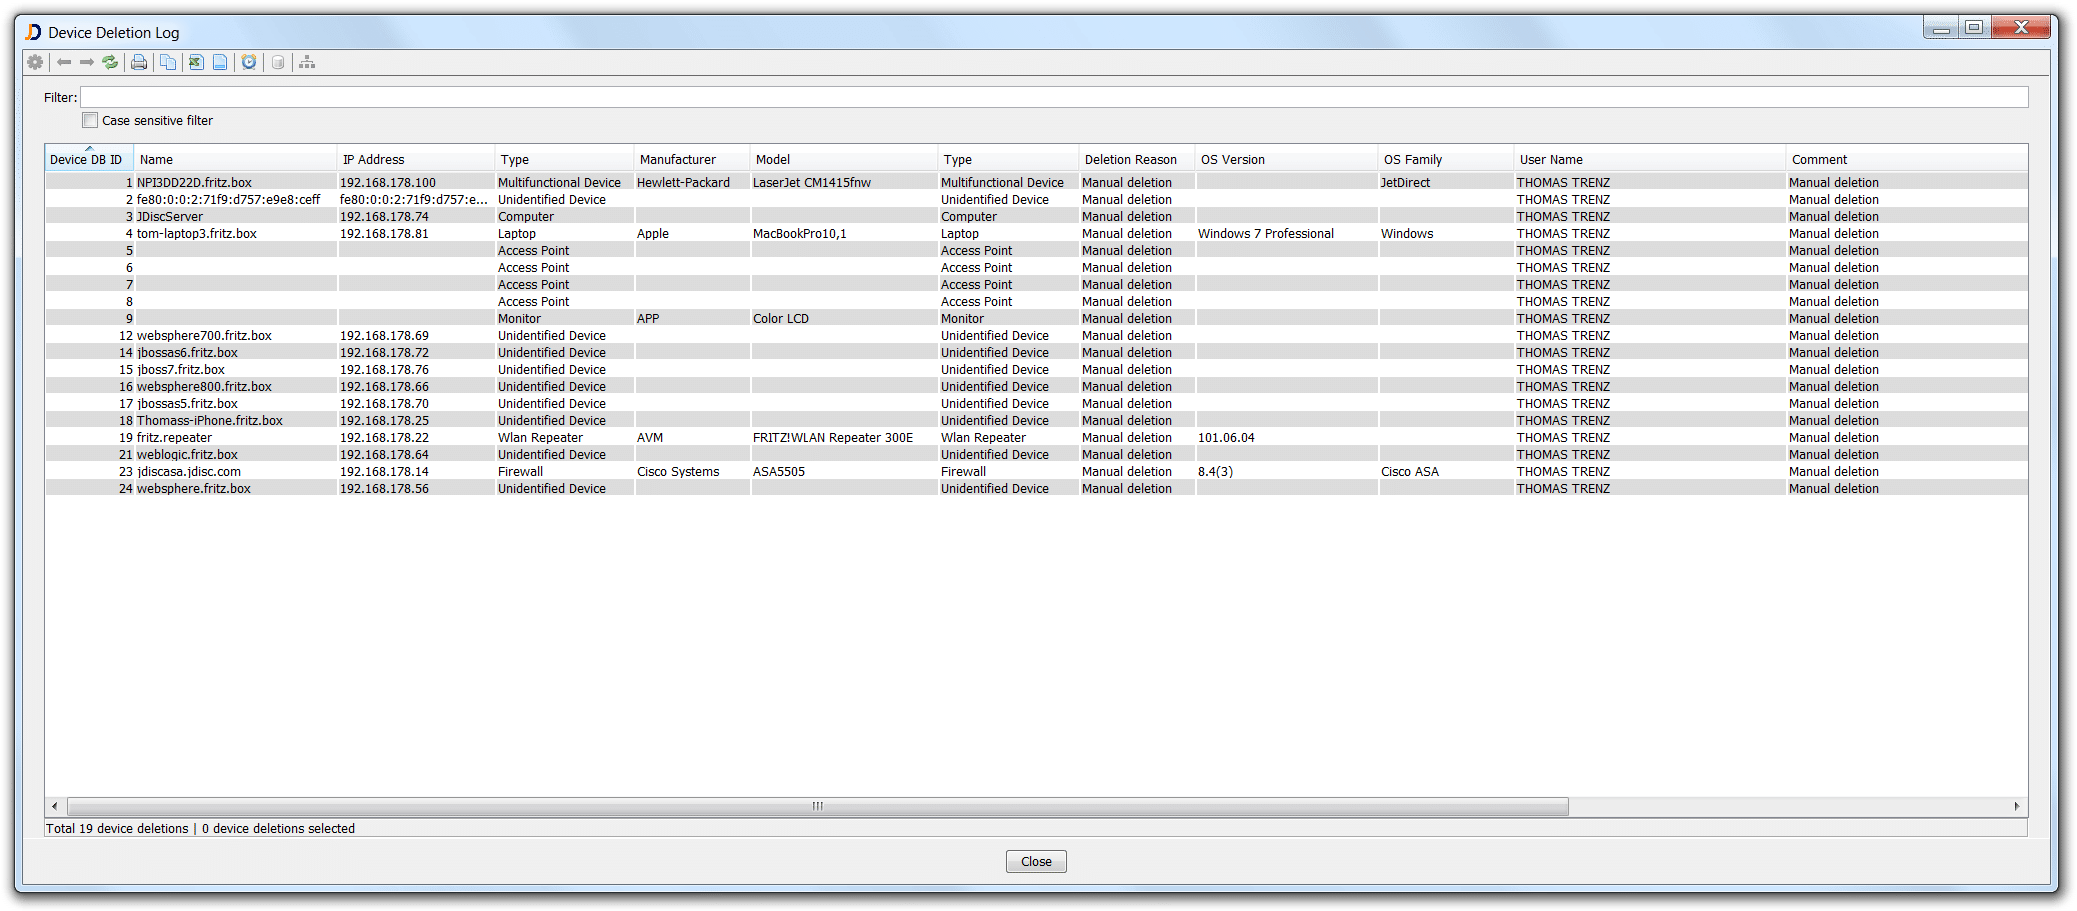Sort by the Device DB ID column
Screen dimensions: 2077x911
tap(87, 159)
